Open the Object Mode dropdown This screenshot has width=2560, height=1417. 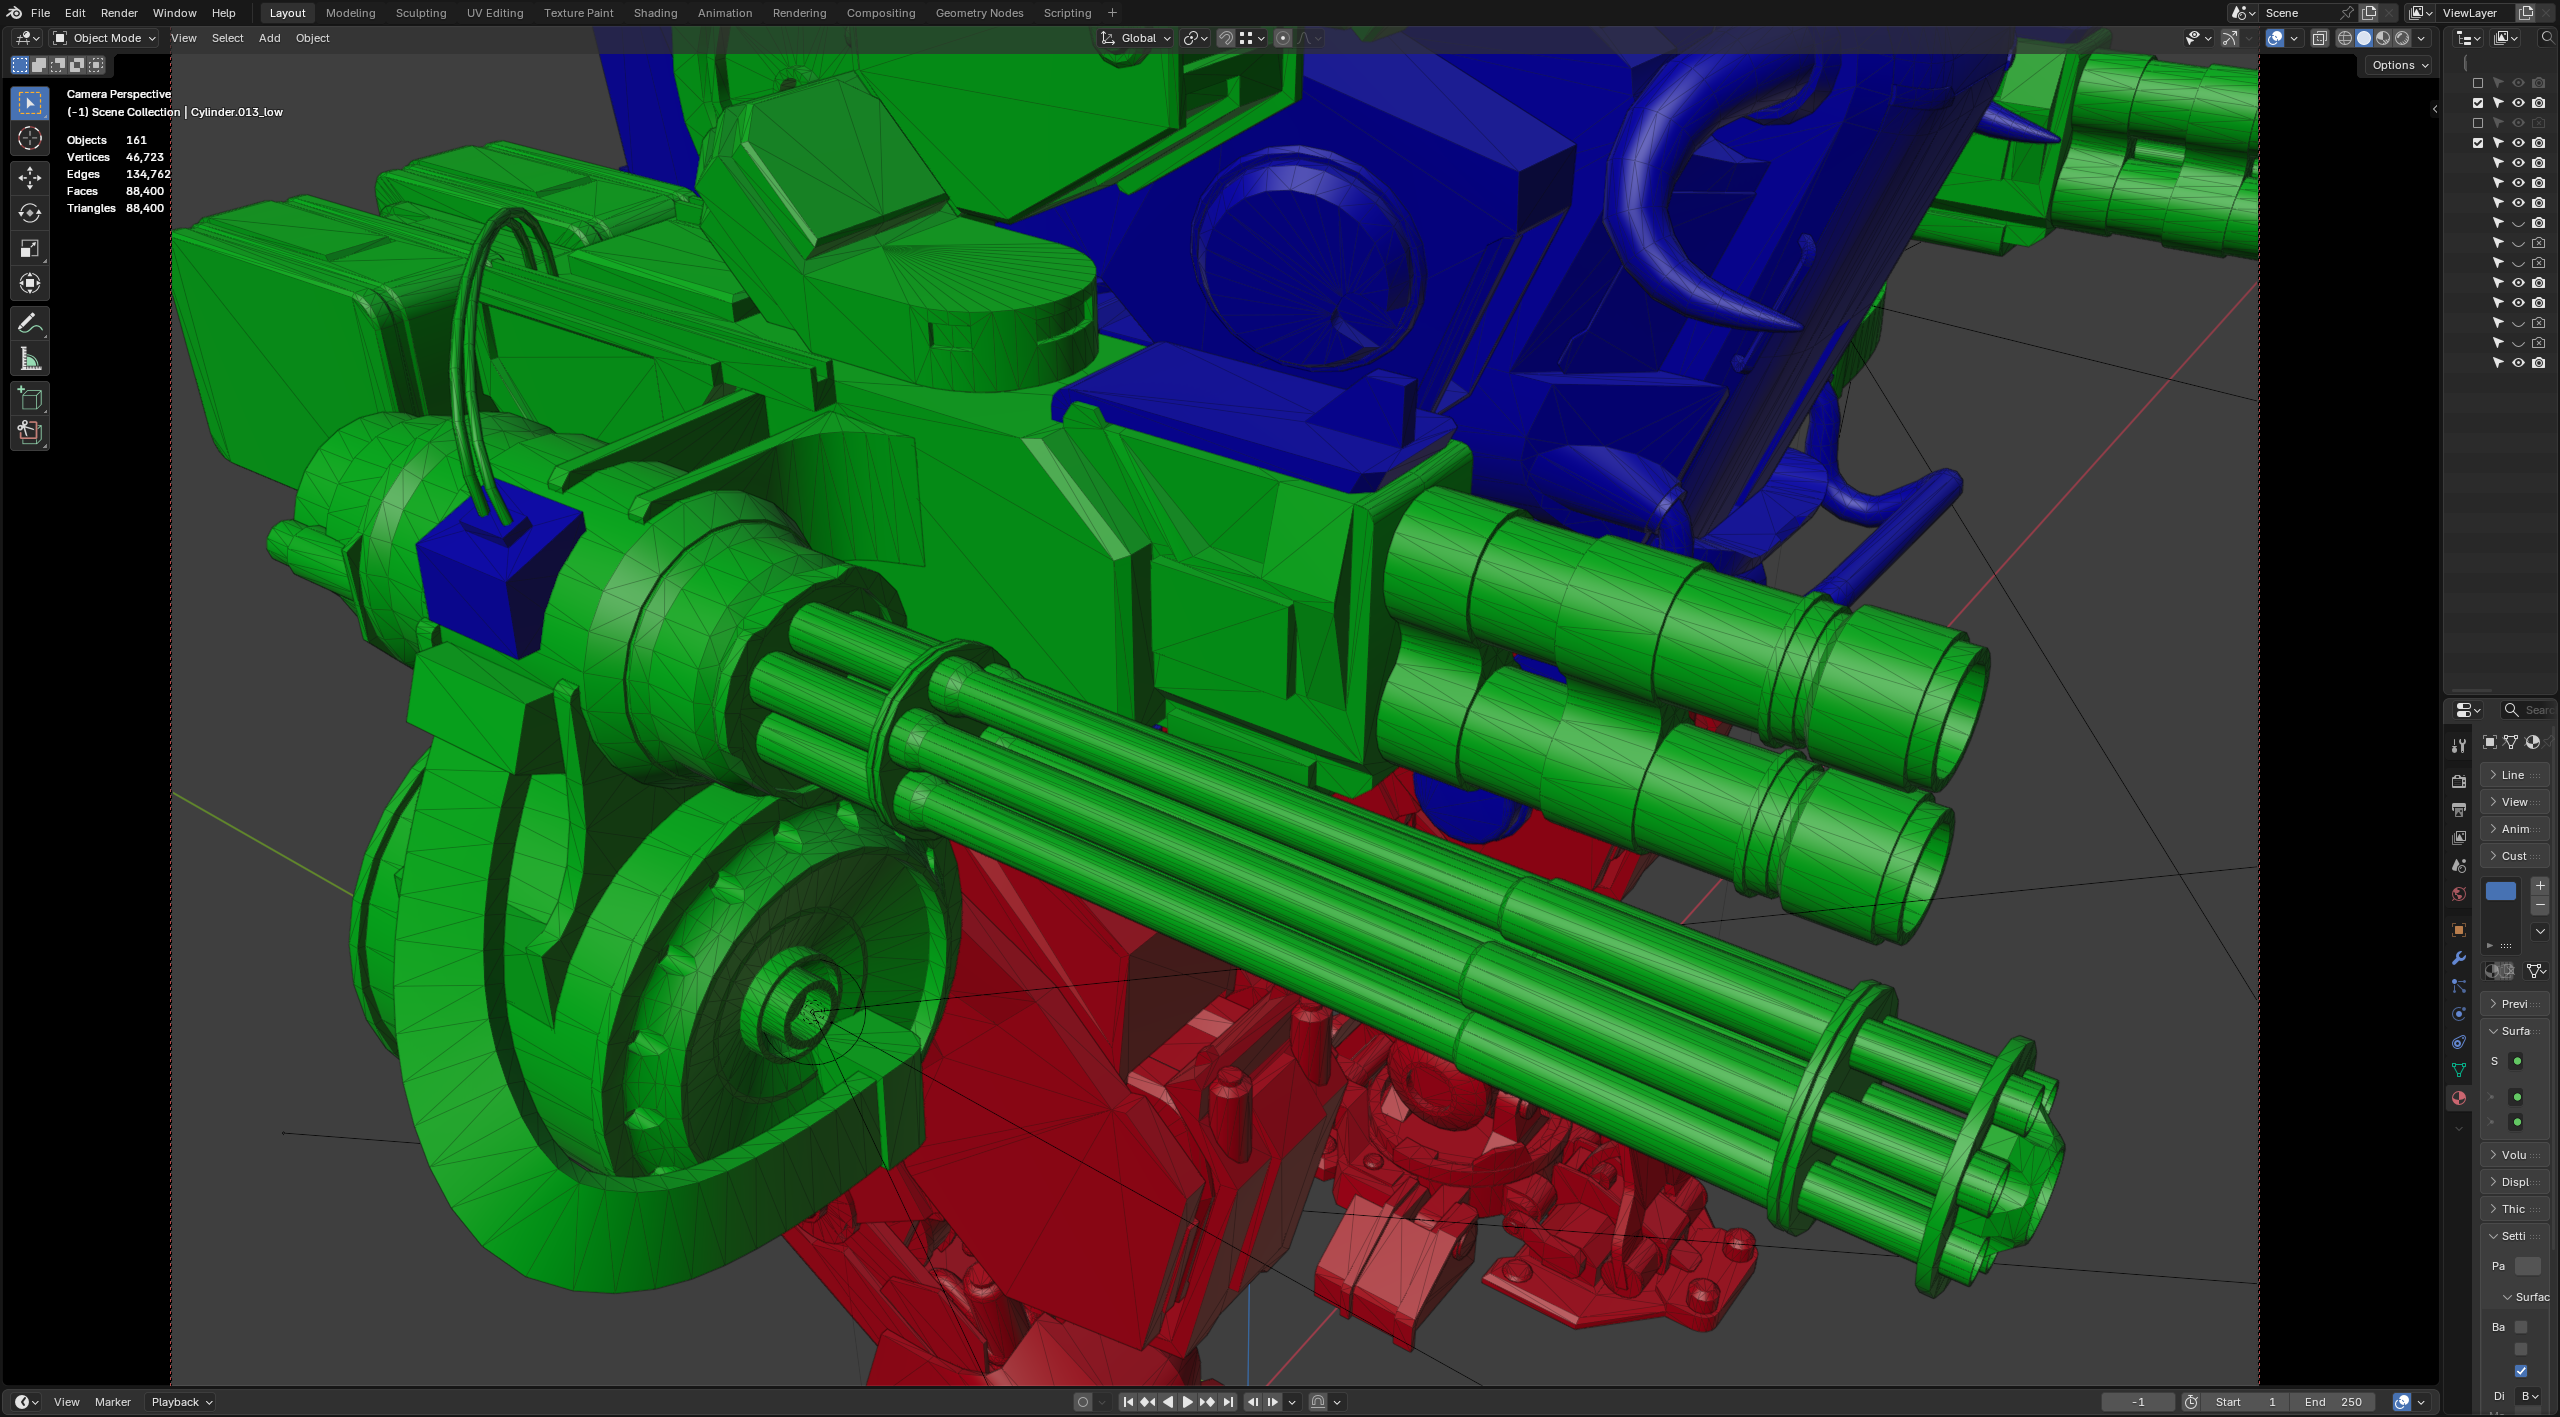[105, 38]
